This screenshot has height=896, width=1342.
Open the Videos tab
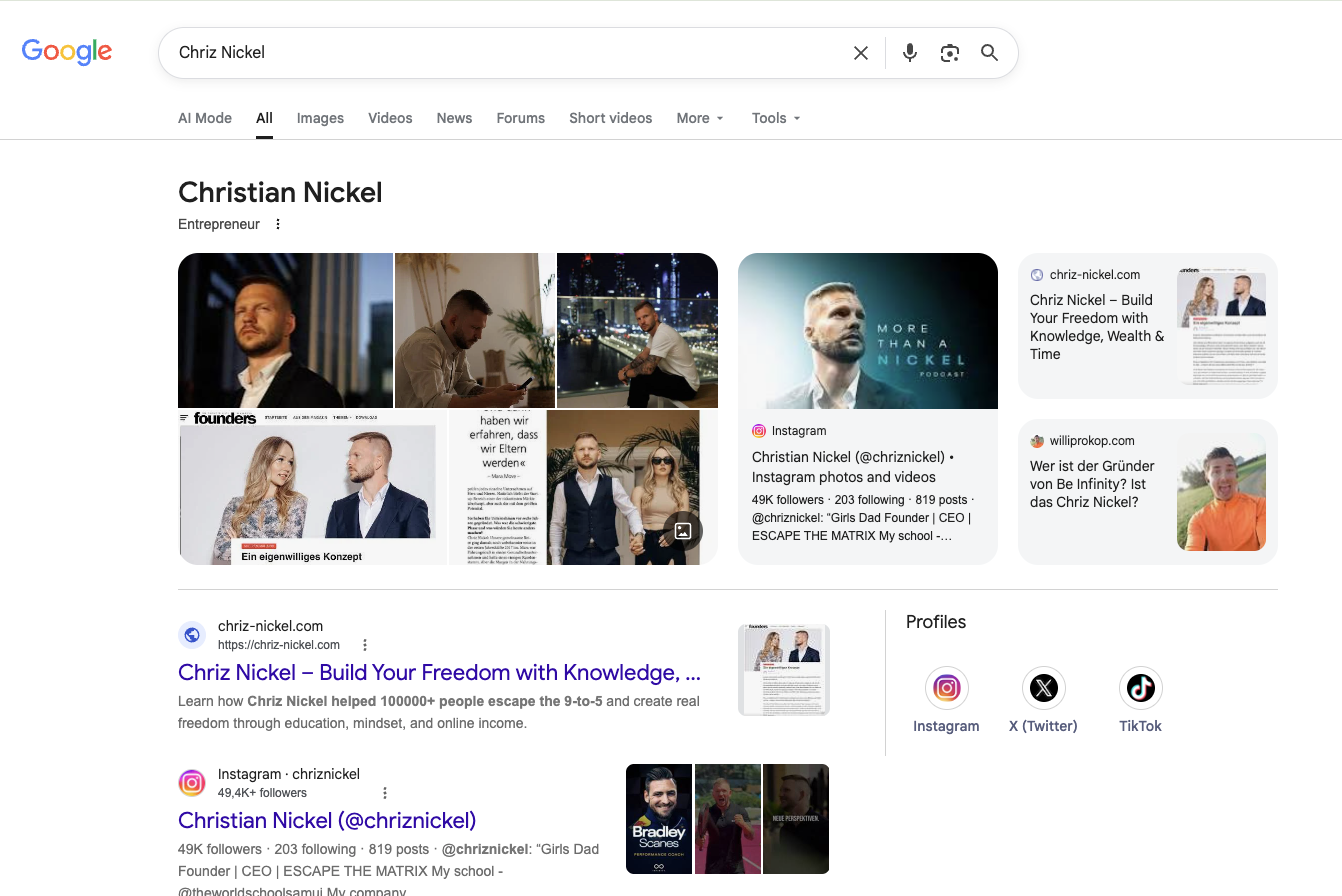click(390, 118)
